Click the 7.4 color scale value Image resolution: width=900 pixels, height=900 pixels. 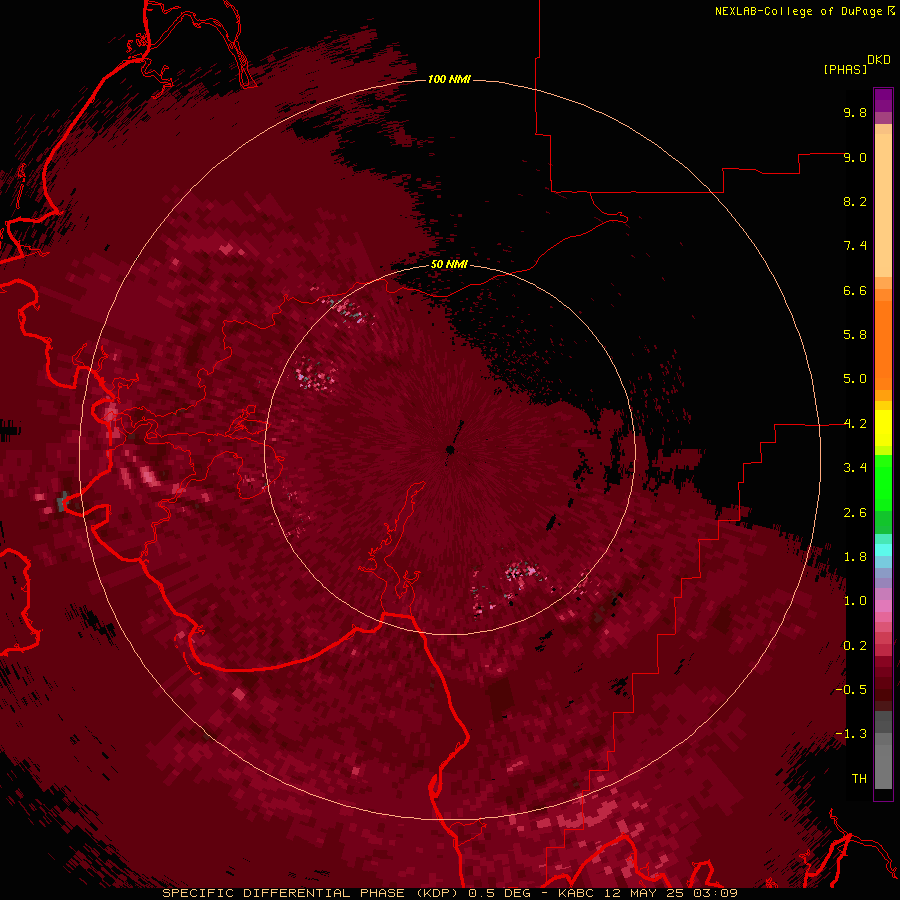pos(855,246)
